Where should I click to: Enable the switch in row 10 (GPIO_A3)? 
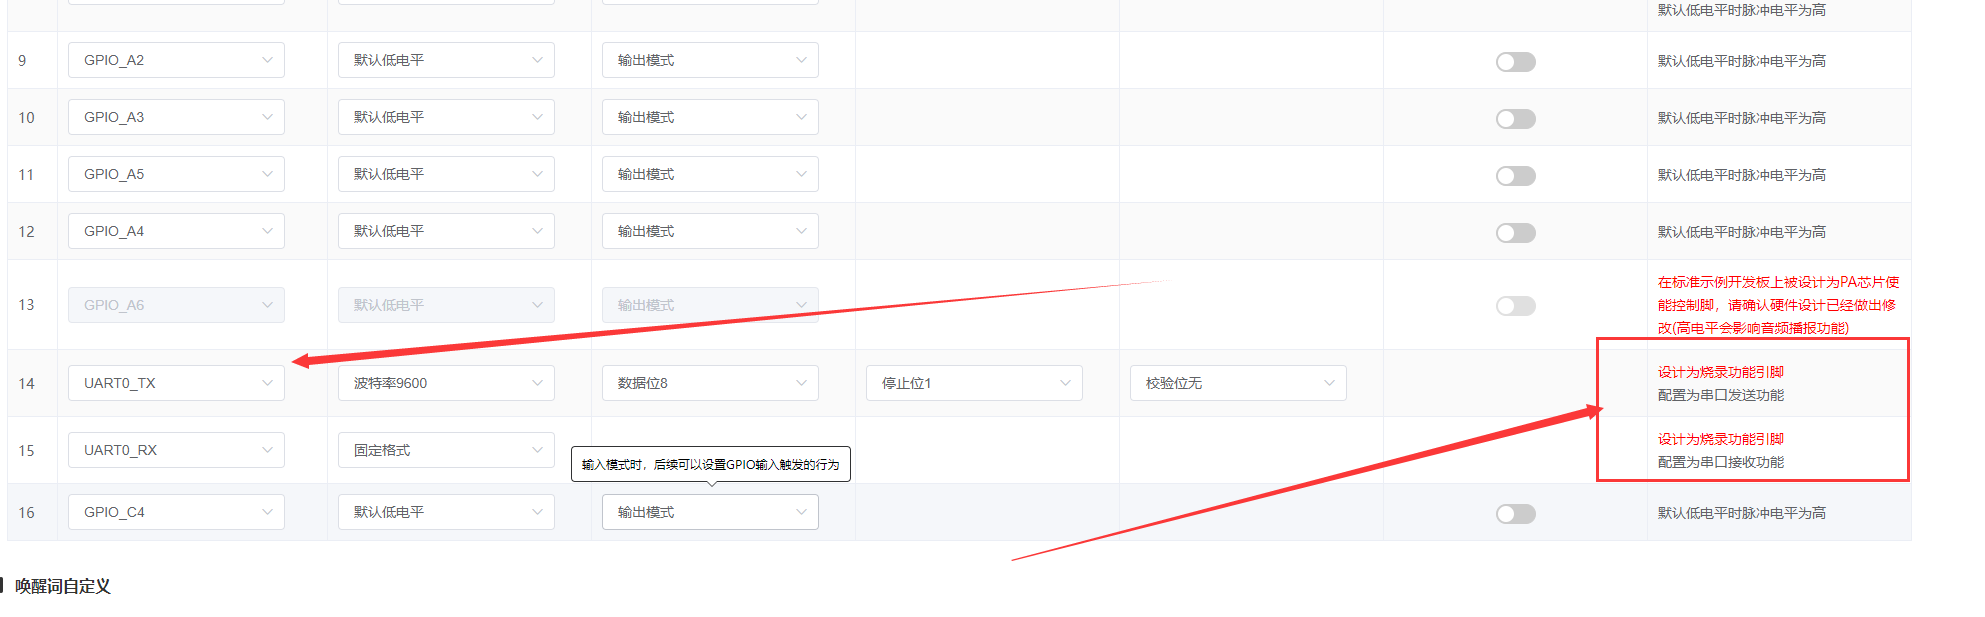click(x=1515, y=119)
